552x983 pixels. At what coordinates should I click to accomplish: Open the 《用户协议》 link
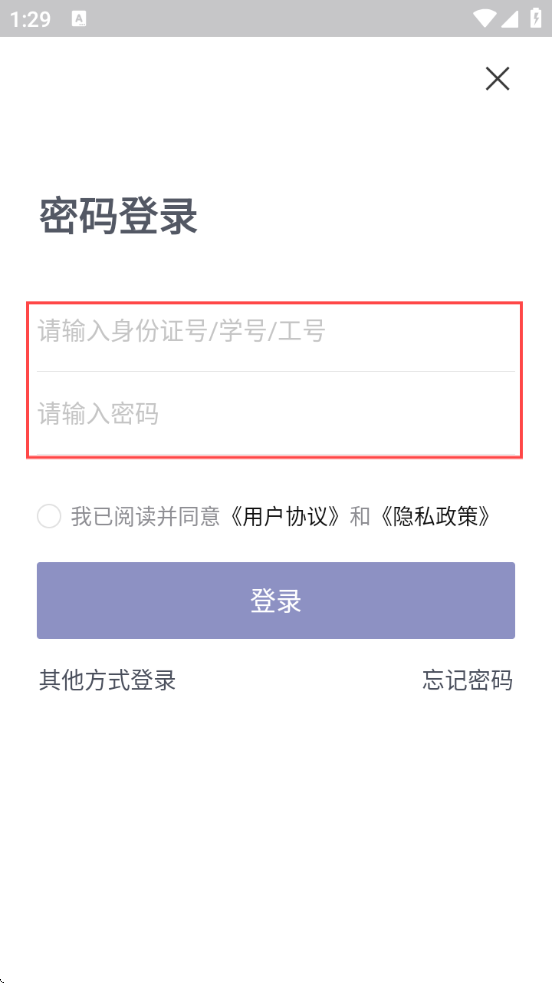(286, 516)
